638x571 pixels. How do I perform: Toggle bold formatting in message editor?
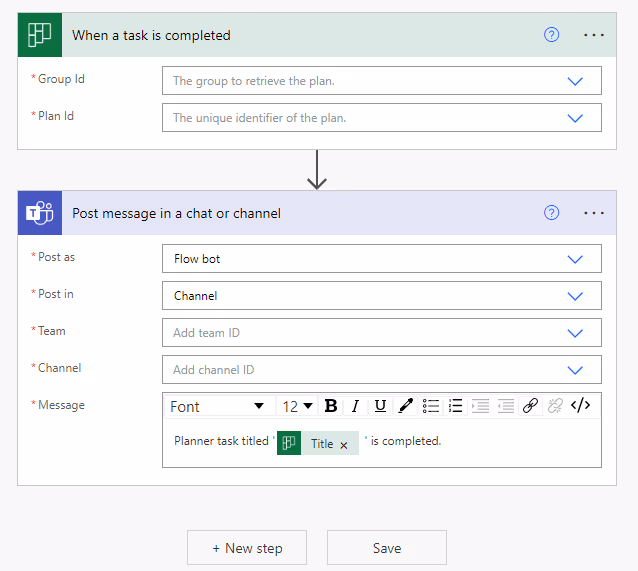[x=331, y=406]
